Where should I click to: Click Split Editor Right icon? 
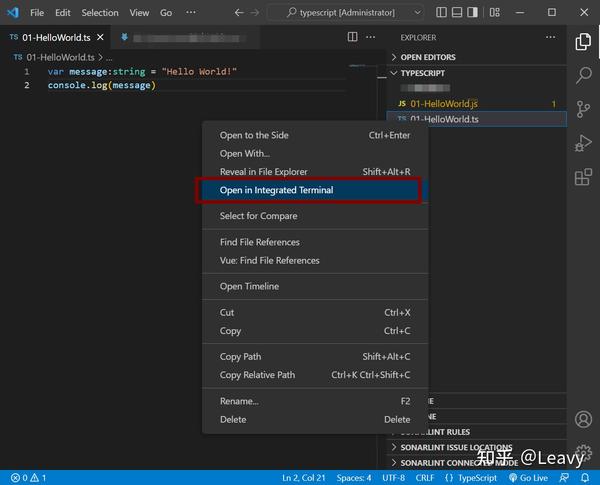pos(352,37)
